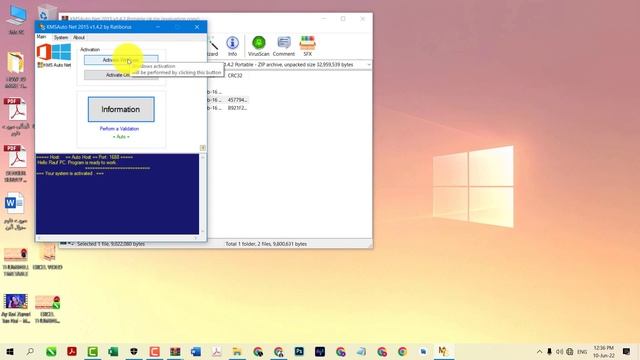Click the SFX icon in WinRAR

[307, 46]
